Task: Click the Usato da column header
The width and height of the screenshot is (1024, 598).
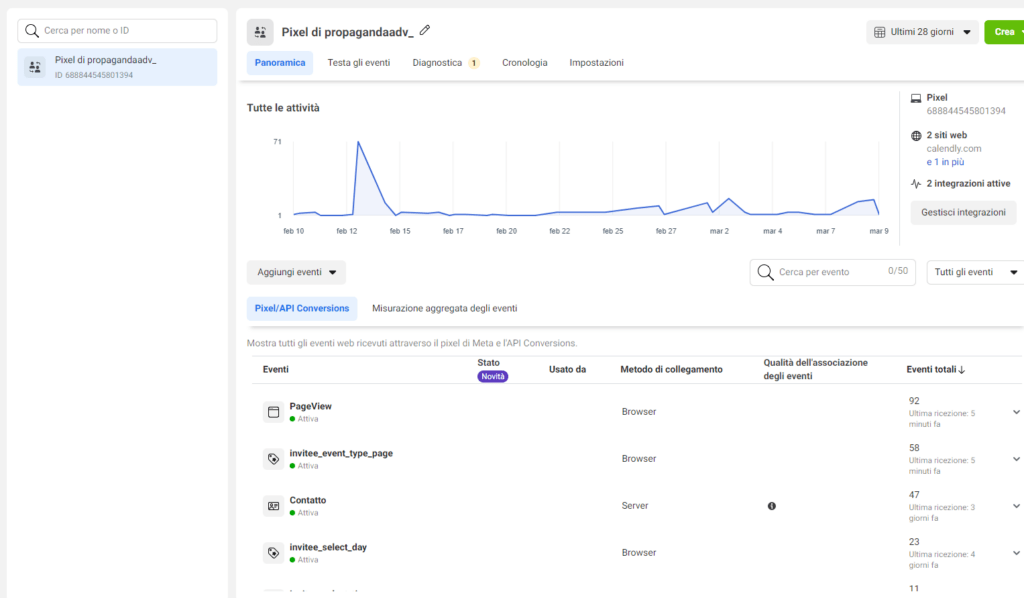Action: (568, 370)
